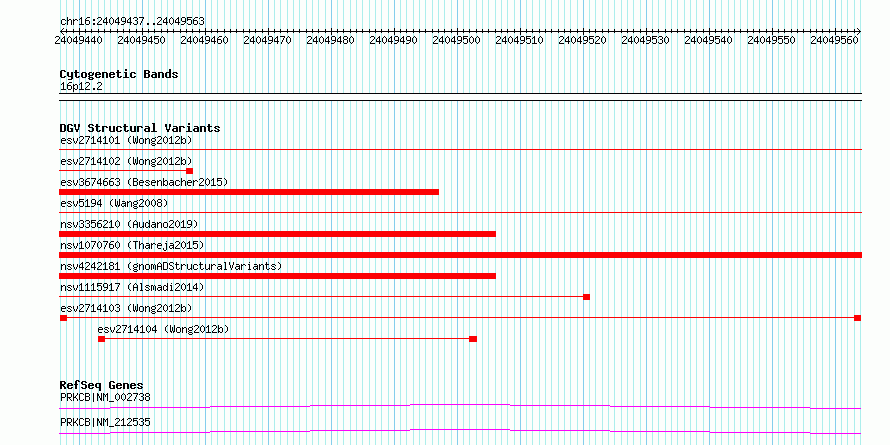Open variant esv2714101 (Wong2012b) label

[126, 140]
